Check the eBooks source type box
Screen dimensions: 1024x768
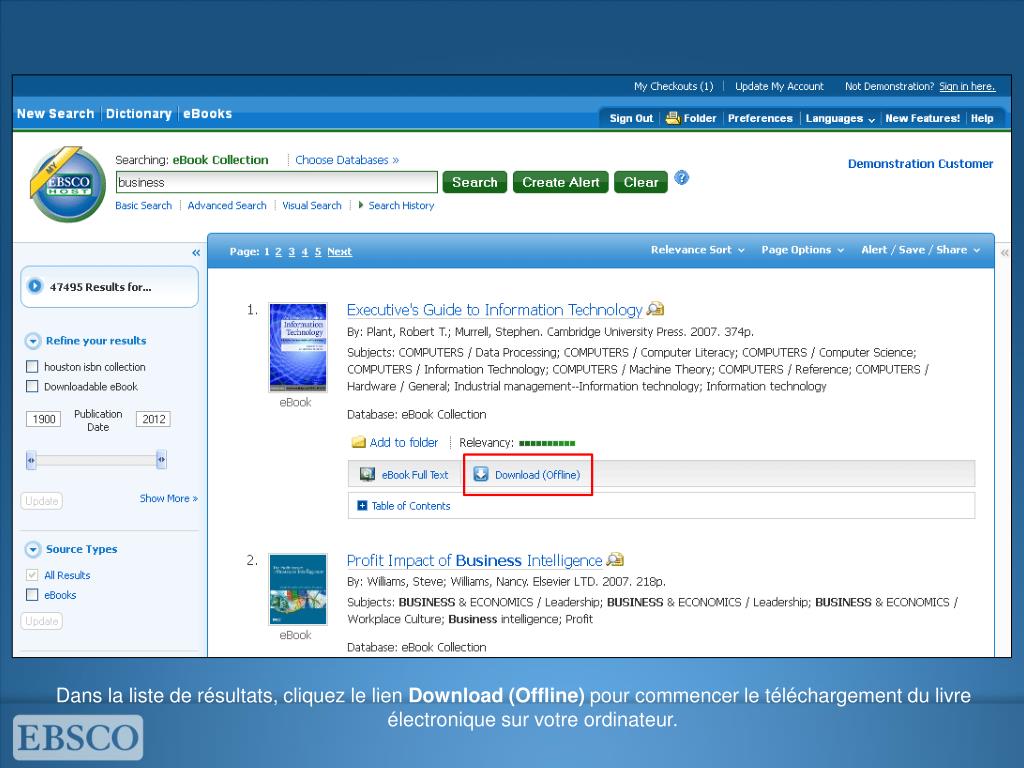point(32,594)
